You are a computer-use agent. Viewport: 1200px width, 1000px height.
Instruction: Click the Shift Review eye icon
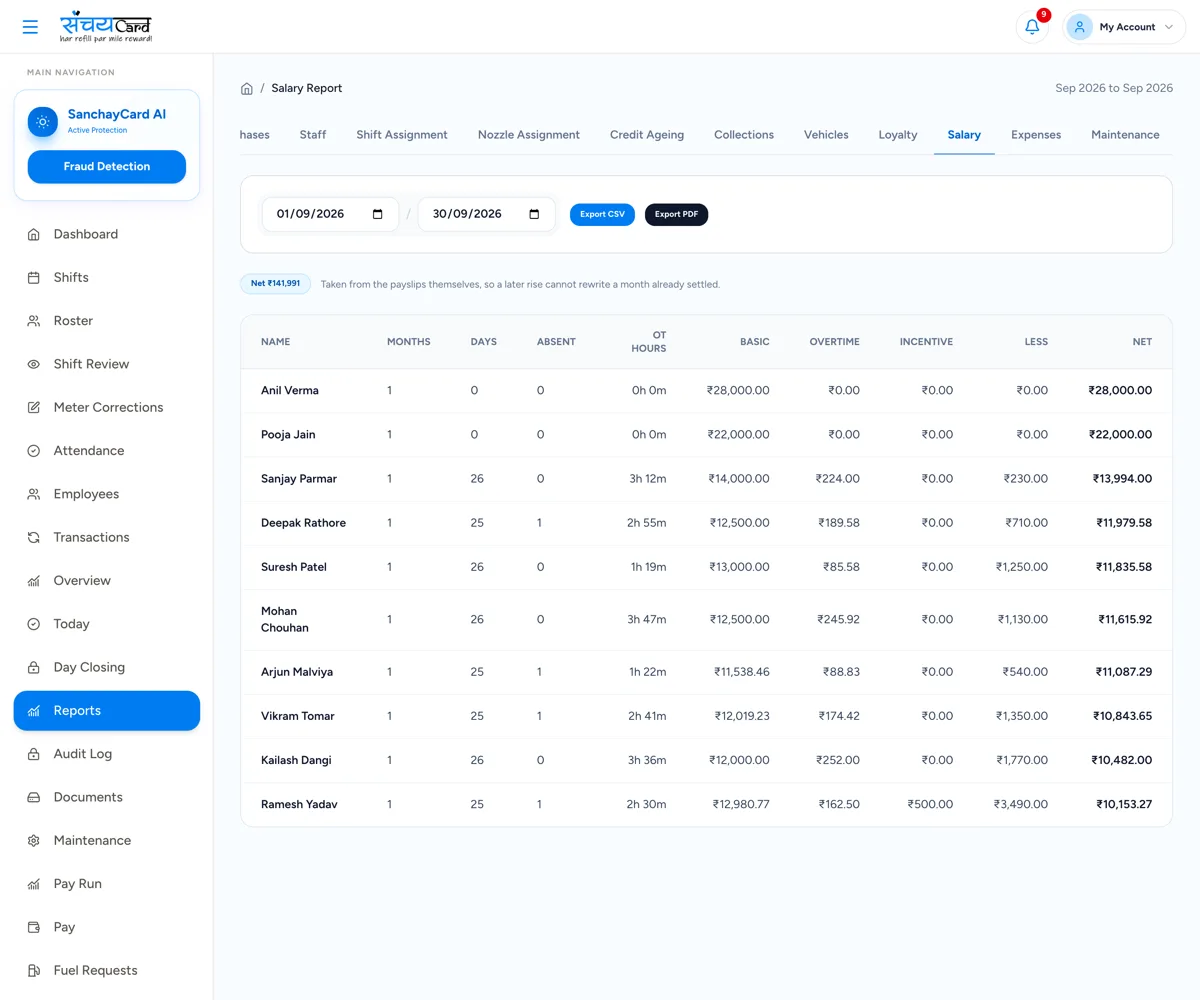(33, 364)
